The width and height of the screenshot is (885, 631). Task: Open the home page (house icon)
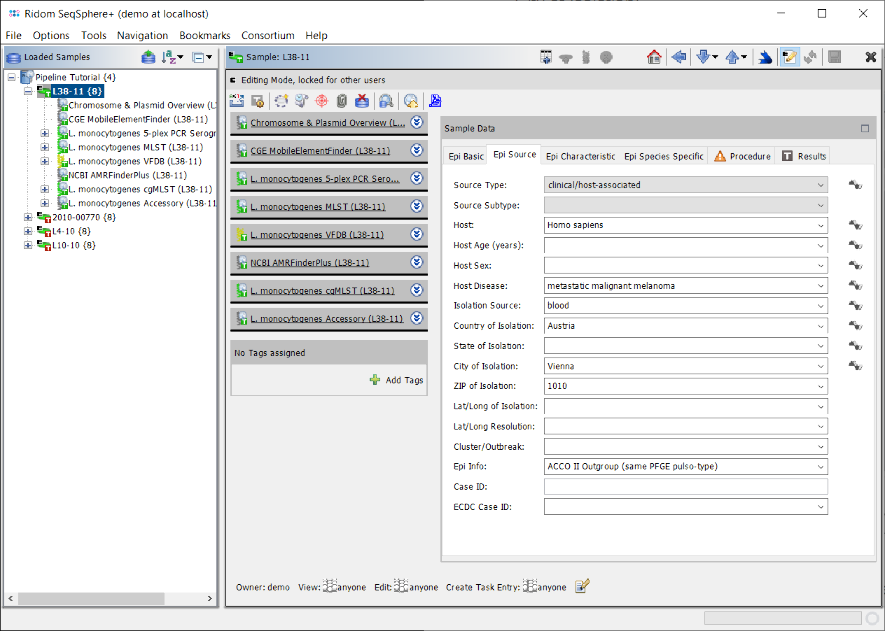654,58
